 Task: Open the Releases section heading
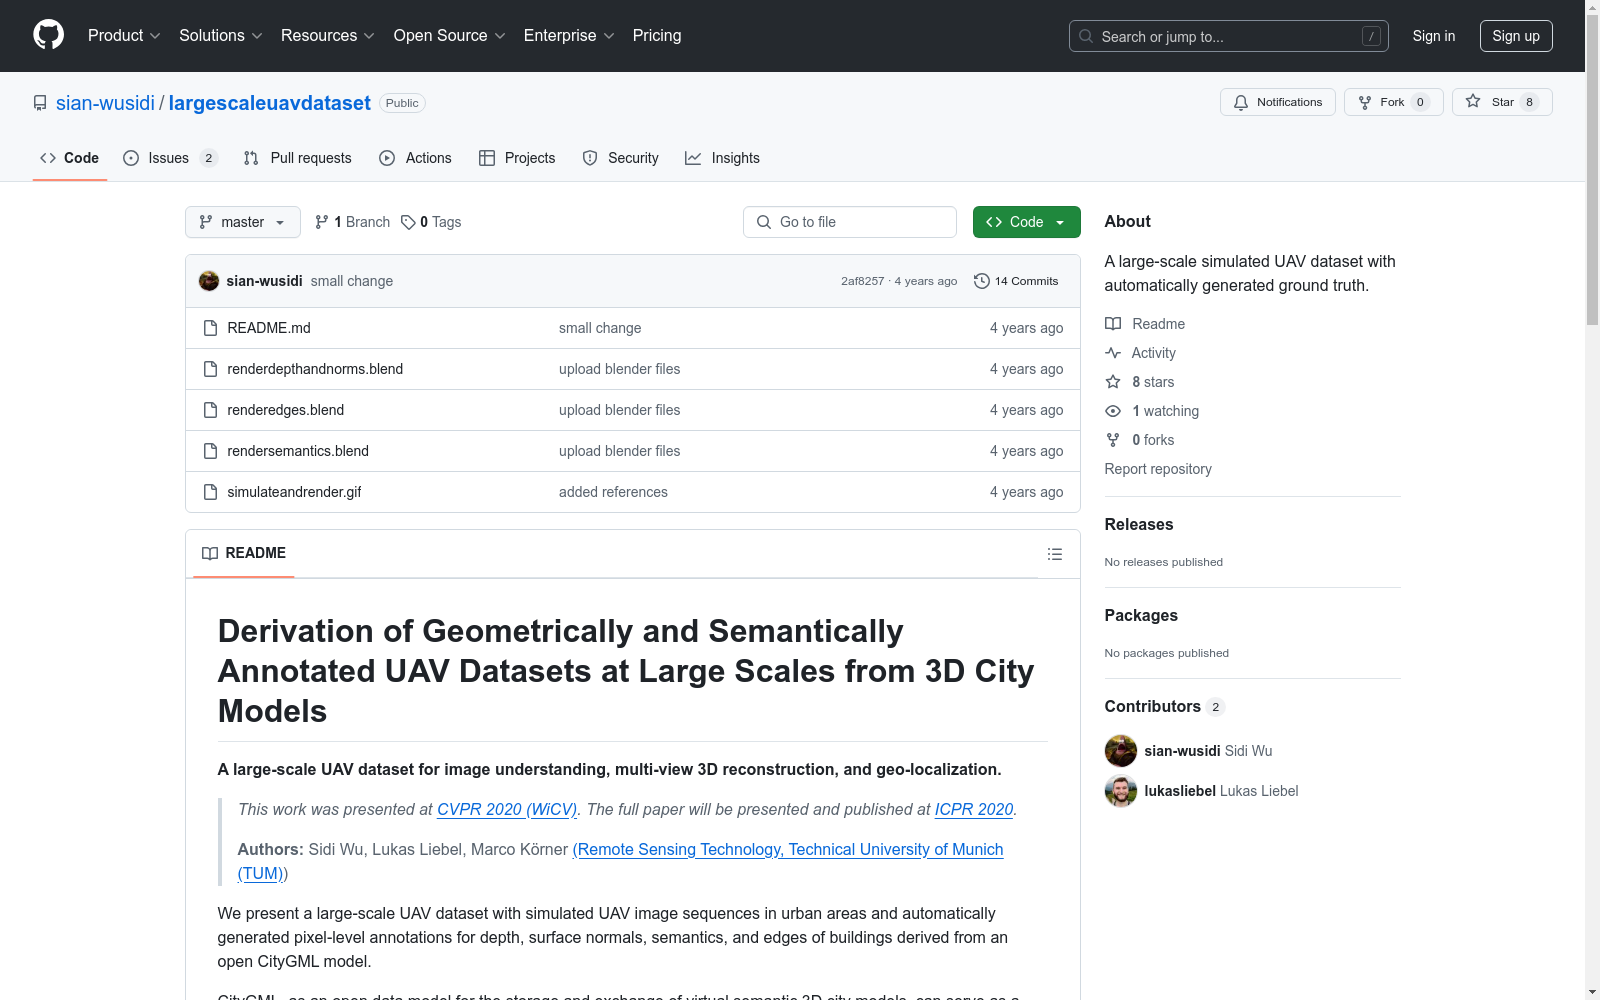[1139, 524]
